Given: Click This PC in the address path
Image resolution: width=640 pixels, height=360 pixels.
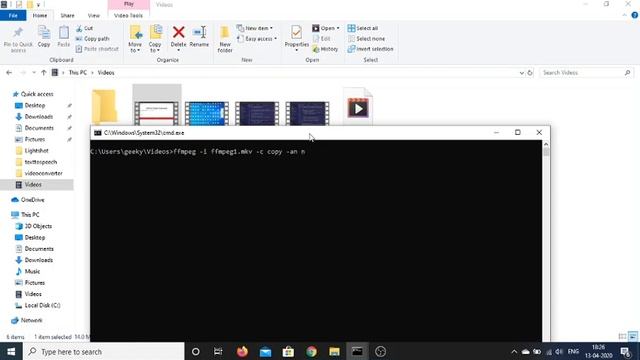Looking at the screenshot, I should coord(78,72).
